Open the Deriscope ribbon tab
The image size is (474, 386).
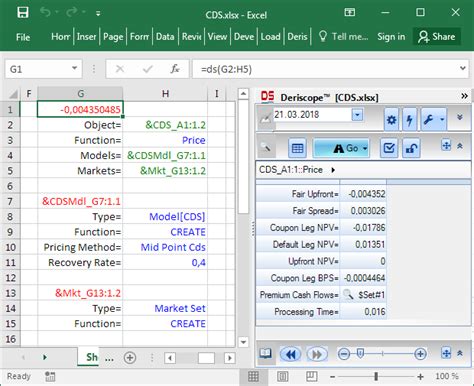297,37
